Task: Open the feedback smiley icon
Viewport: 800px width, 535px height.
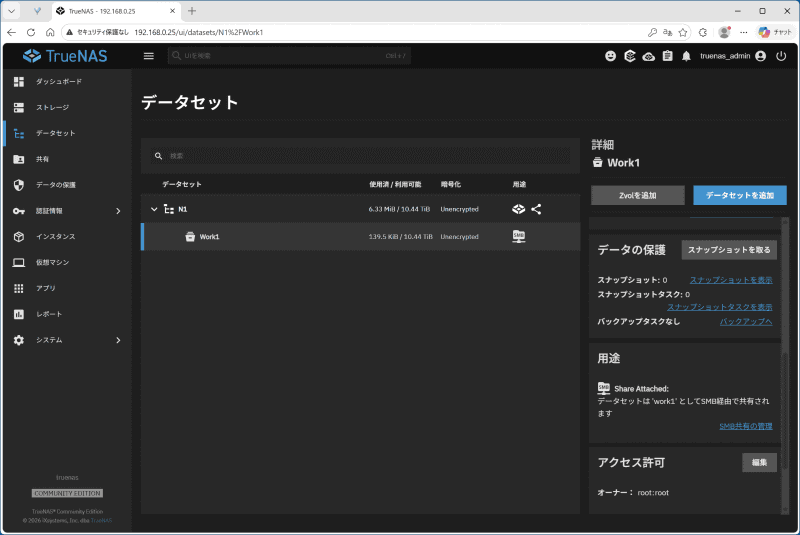Action: 610,56
